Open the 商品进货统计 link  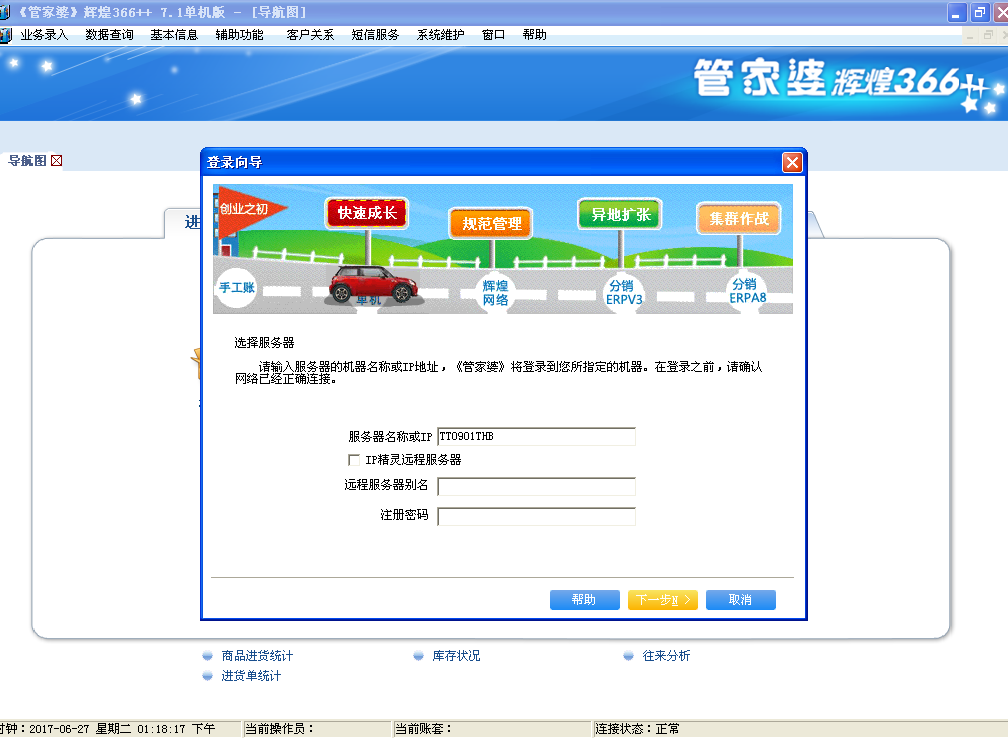tap(256, 656)
